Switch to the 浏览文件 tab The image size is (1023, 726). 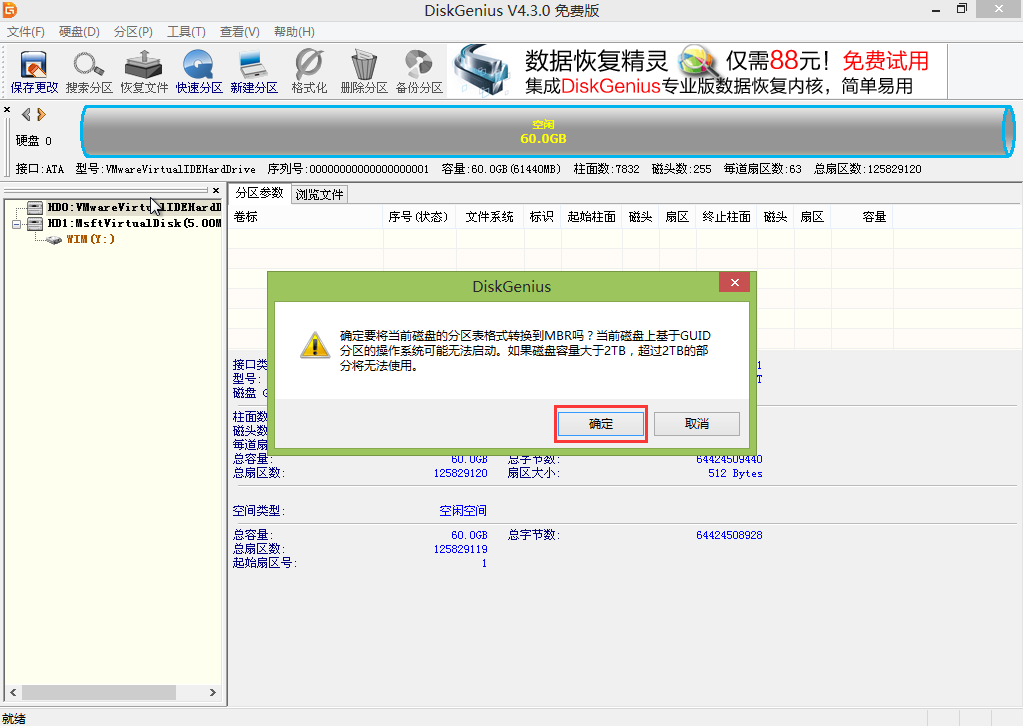tap(319, 194)
